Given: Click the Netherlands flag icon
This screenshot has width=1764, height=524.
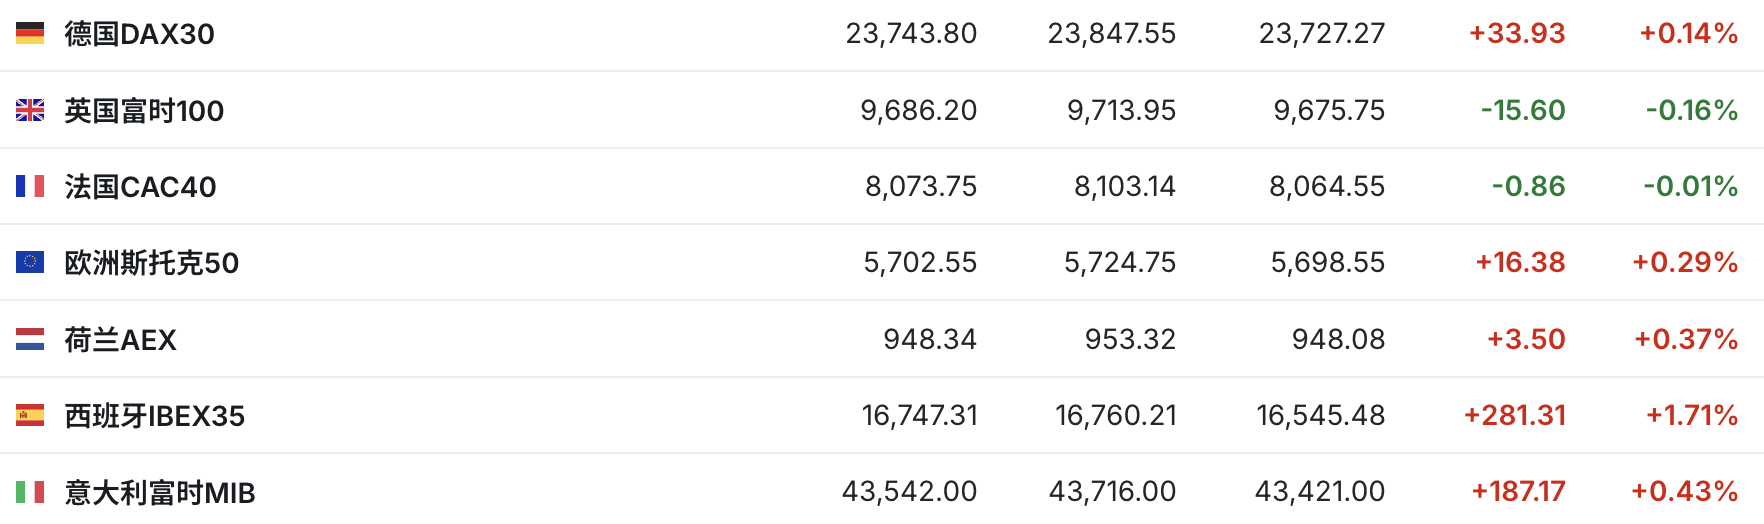Looking at the screenshot, I should click(30, 339).
